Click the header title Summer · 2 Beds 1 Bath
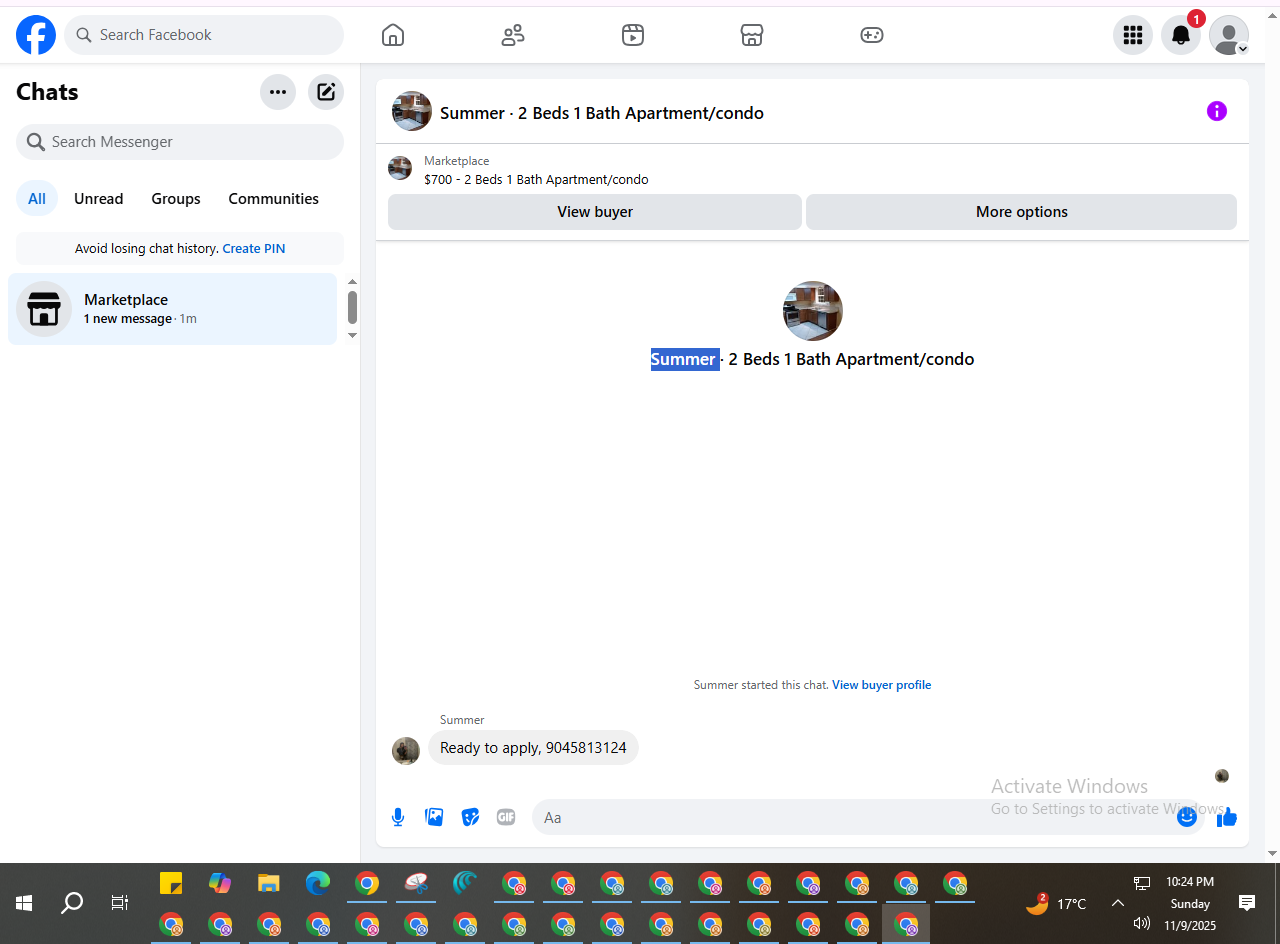 coord(602,113)
